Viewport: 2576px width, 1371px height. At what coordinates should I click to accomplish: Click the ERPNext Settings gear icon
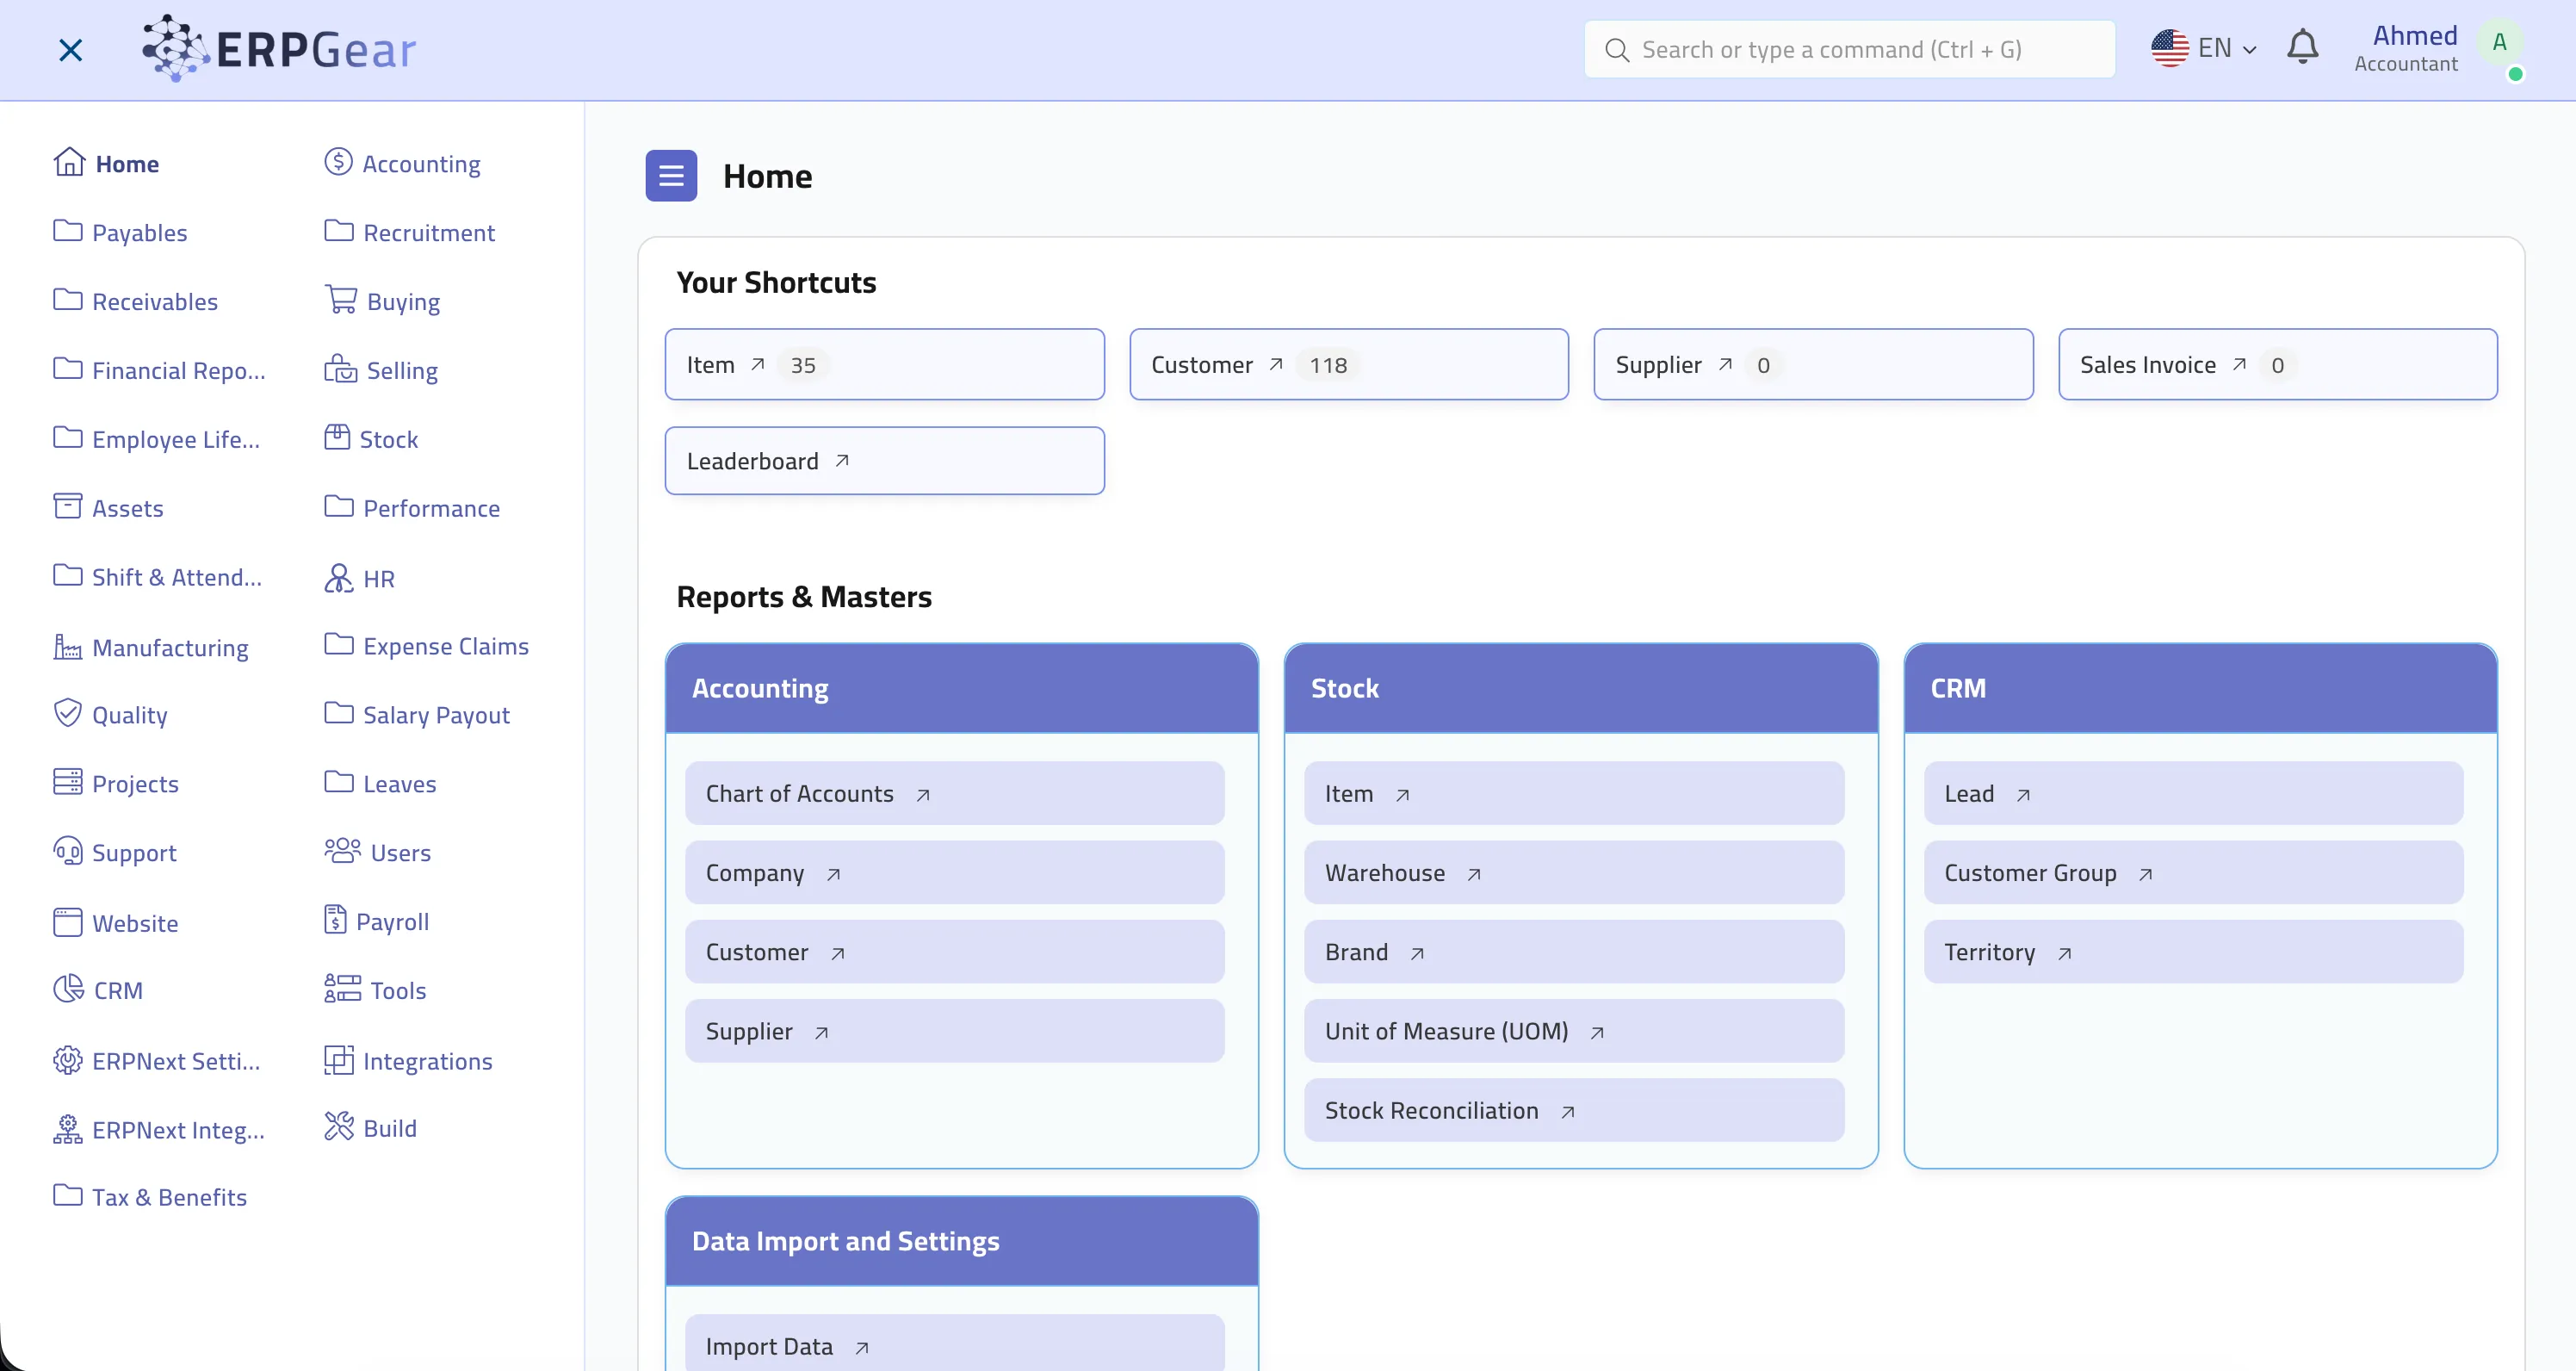click(68, 1060)
